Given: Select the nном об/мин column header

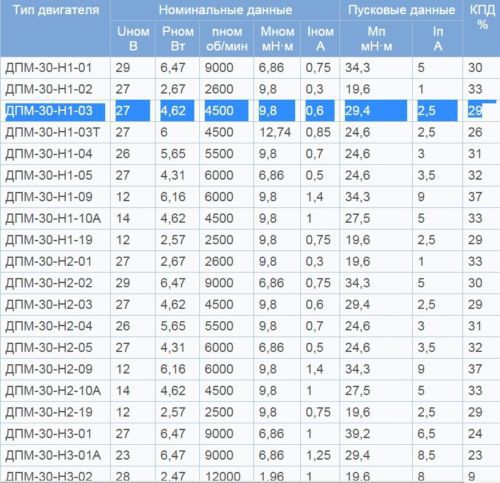Looking at the screenshot, I should point(227,39).
